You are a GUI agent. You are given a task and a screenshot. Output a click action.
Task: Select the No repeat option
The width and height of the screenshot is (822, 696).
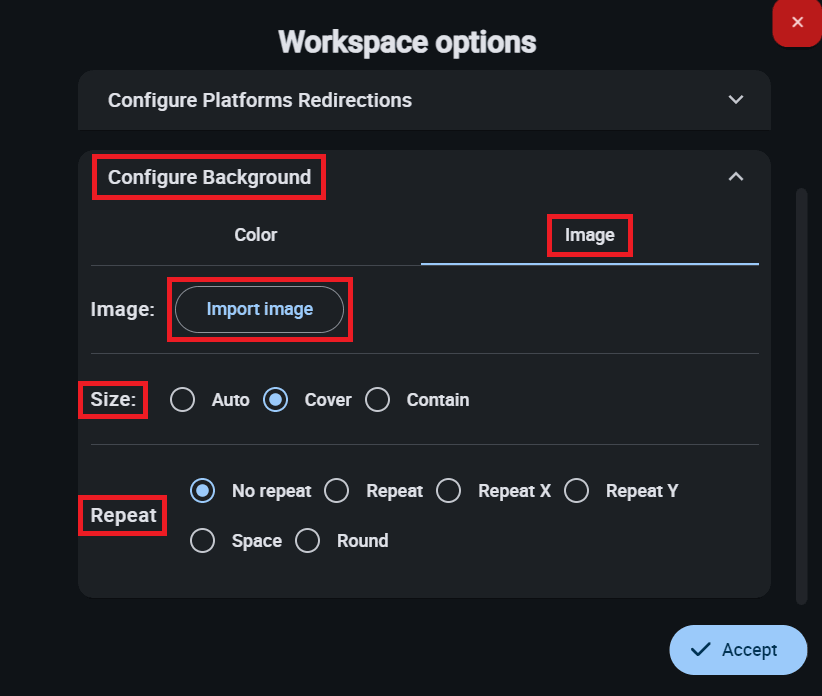click(203, 491)
